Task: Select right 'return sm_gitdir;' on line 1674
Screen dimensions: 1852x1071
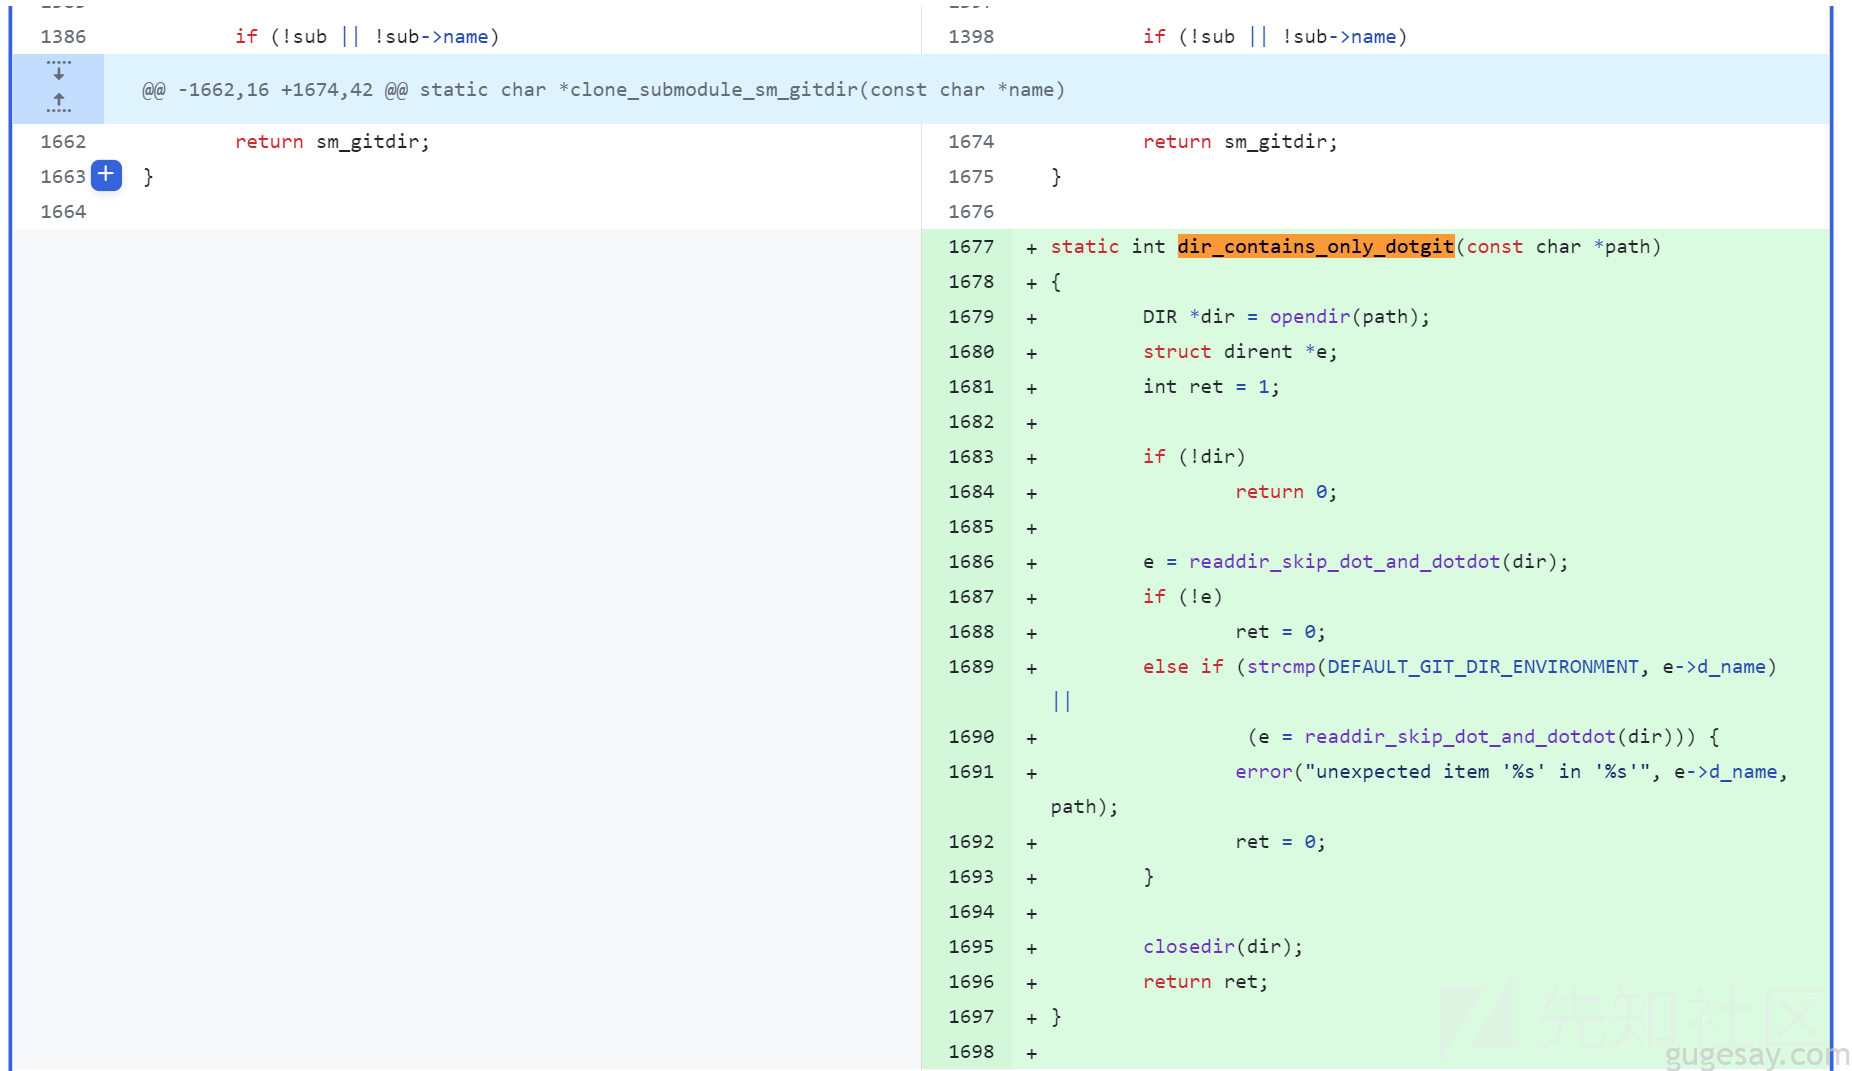Action: (1240, 141)
